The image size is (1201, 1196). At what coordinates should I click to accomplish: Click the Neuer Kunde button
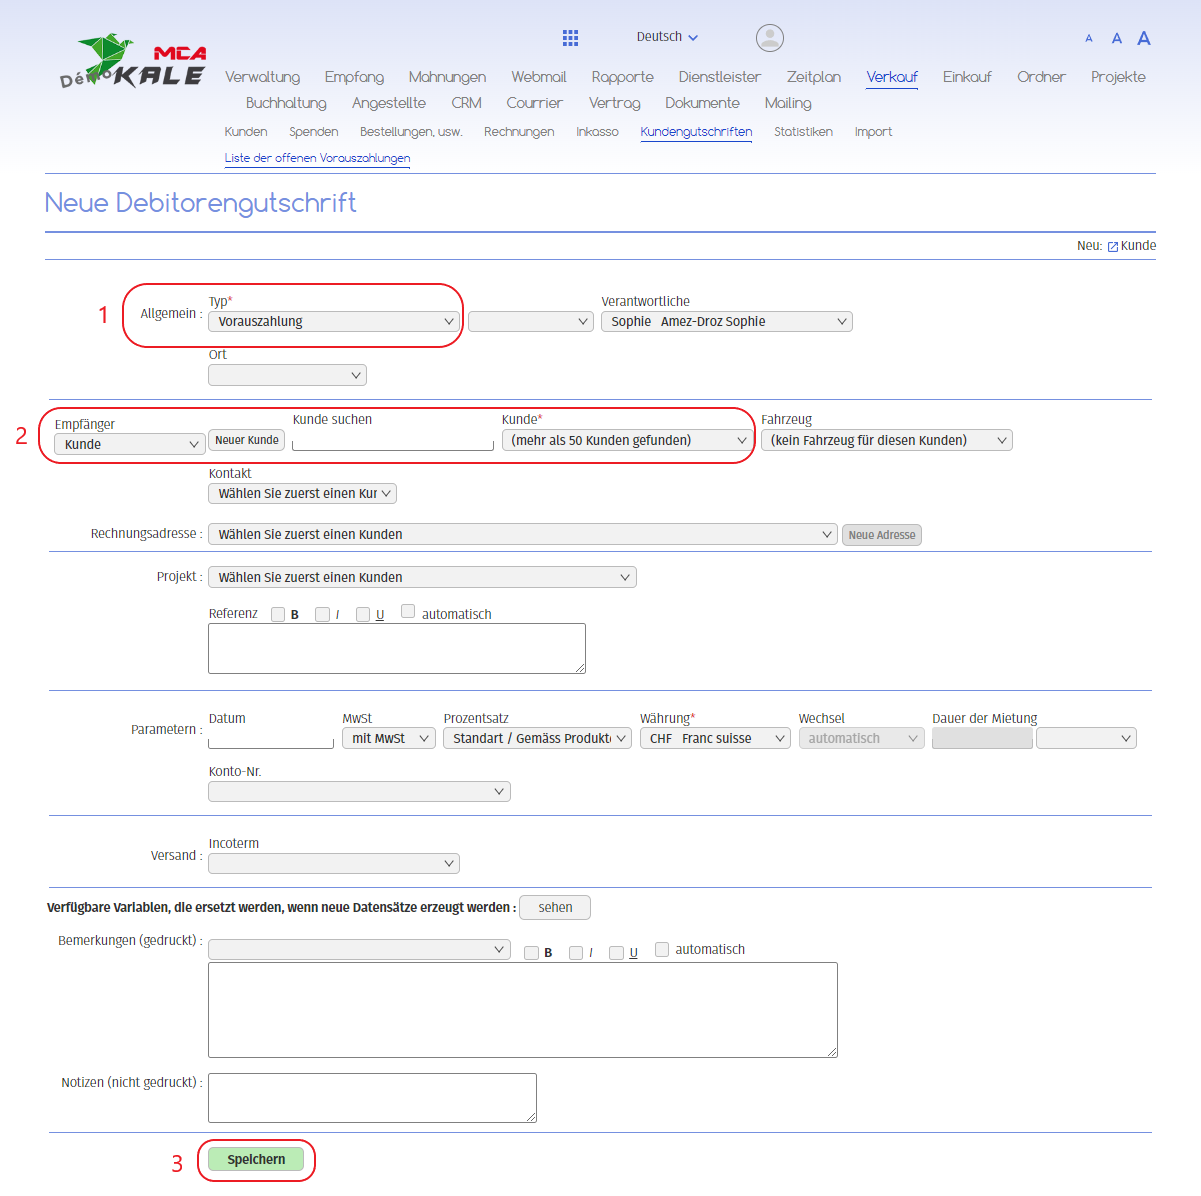[x=247, y=440]
